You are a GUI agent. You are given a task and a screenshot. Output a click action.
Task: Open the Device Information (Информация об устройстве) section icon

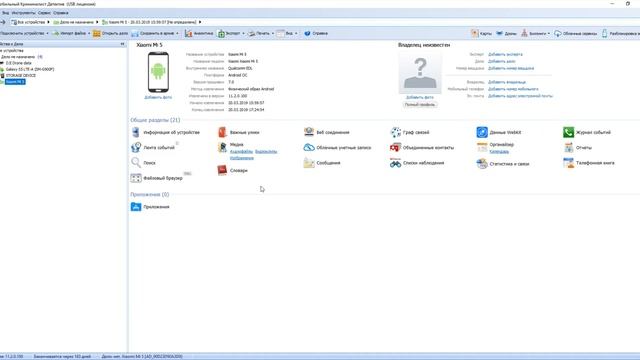tap(136, 132)
